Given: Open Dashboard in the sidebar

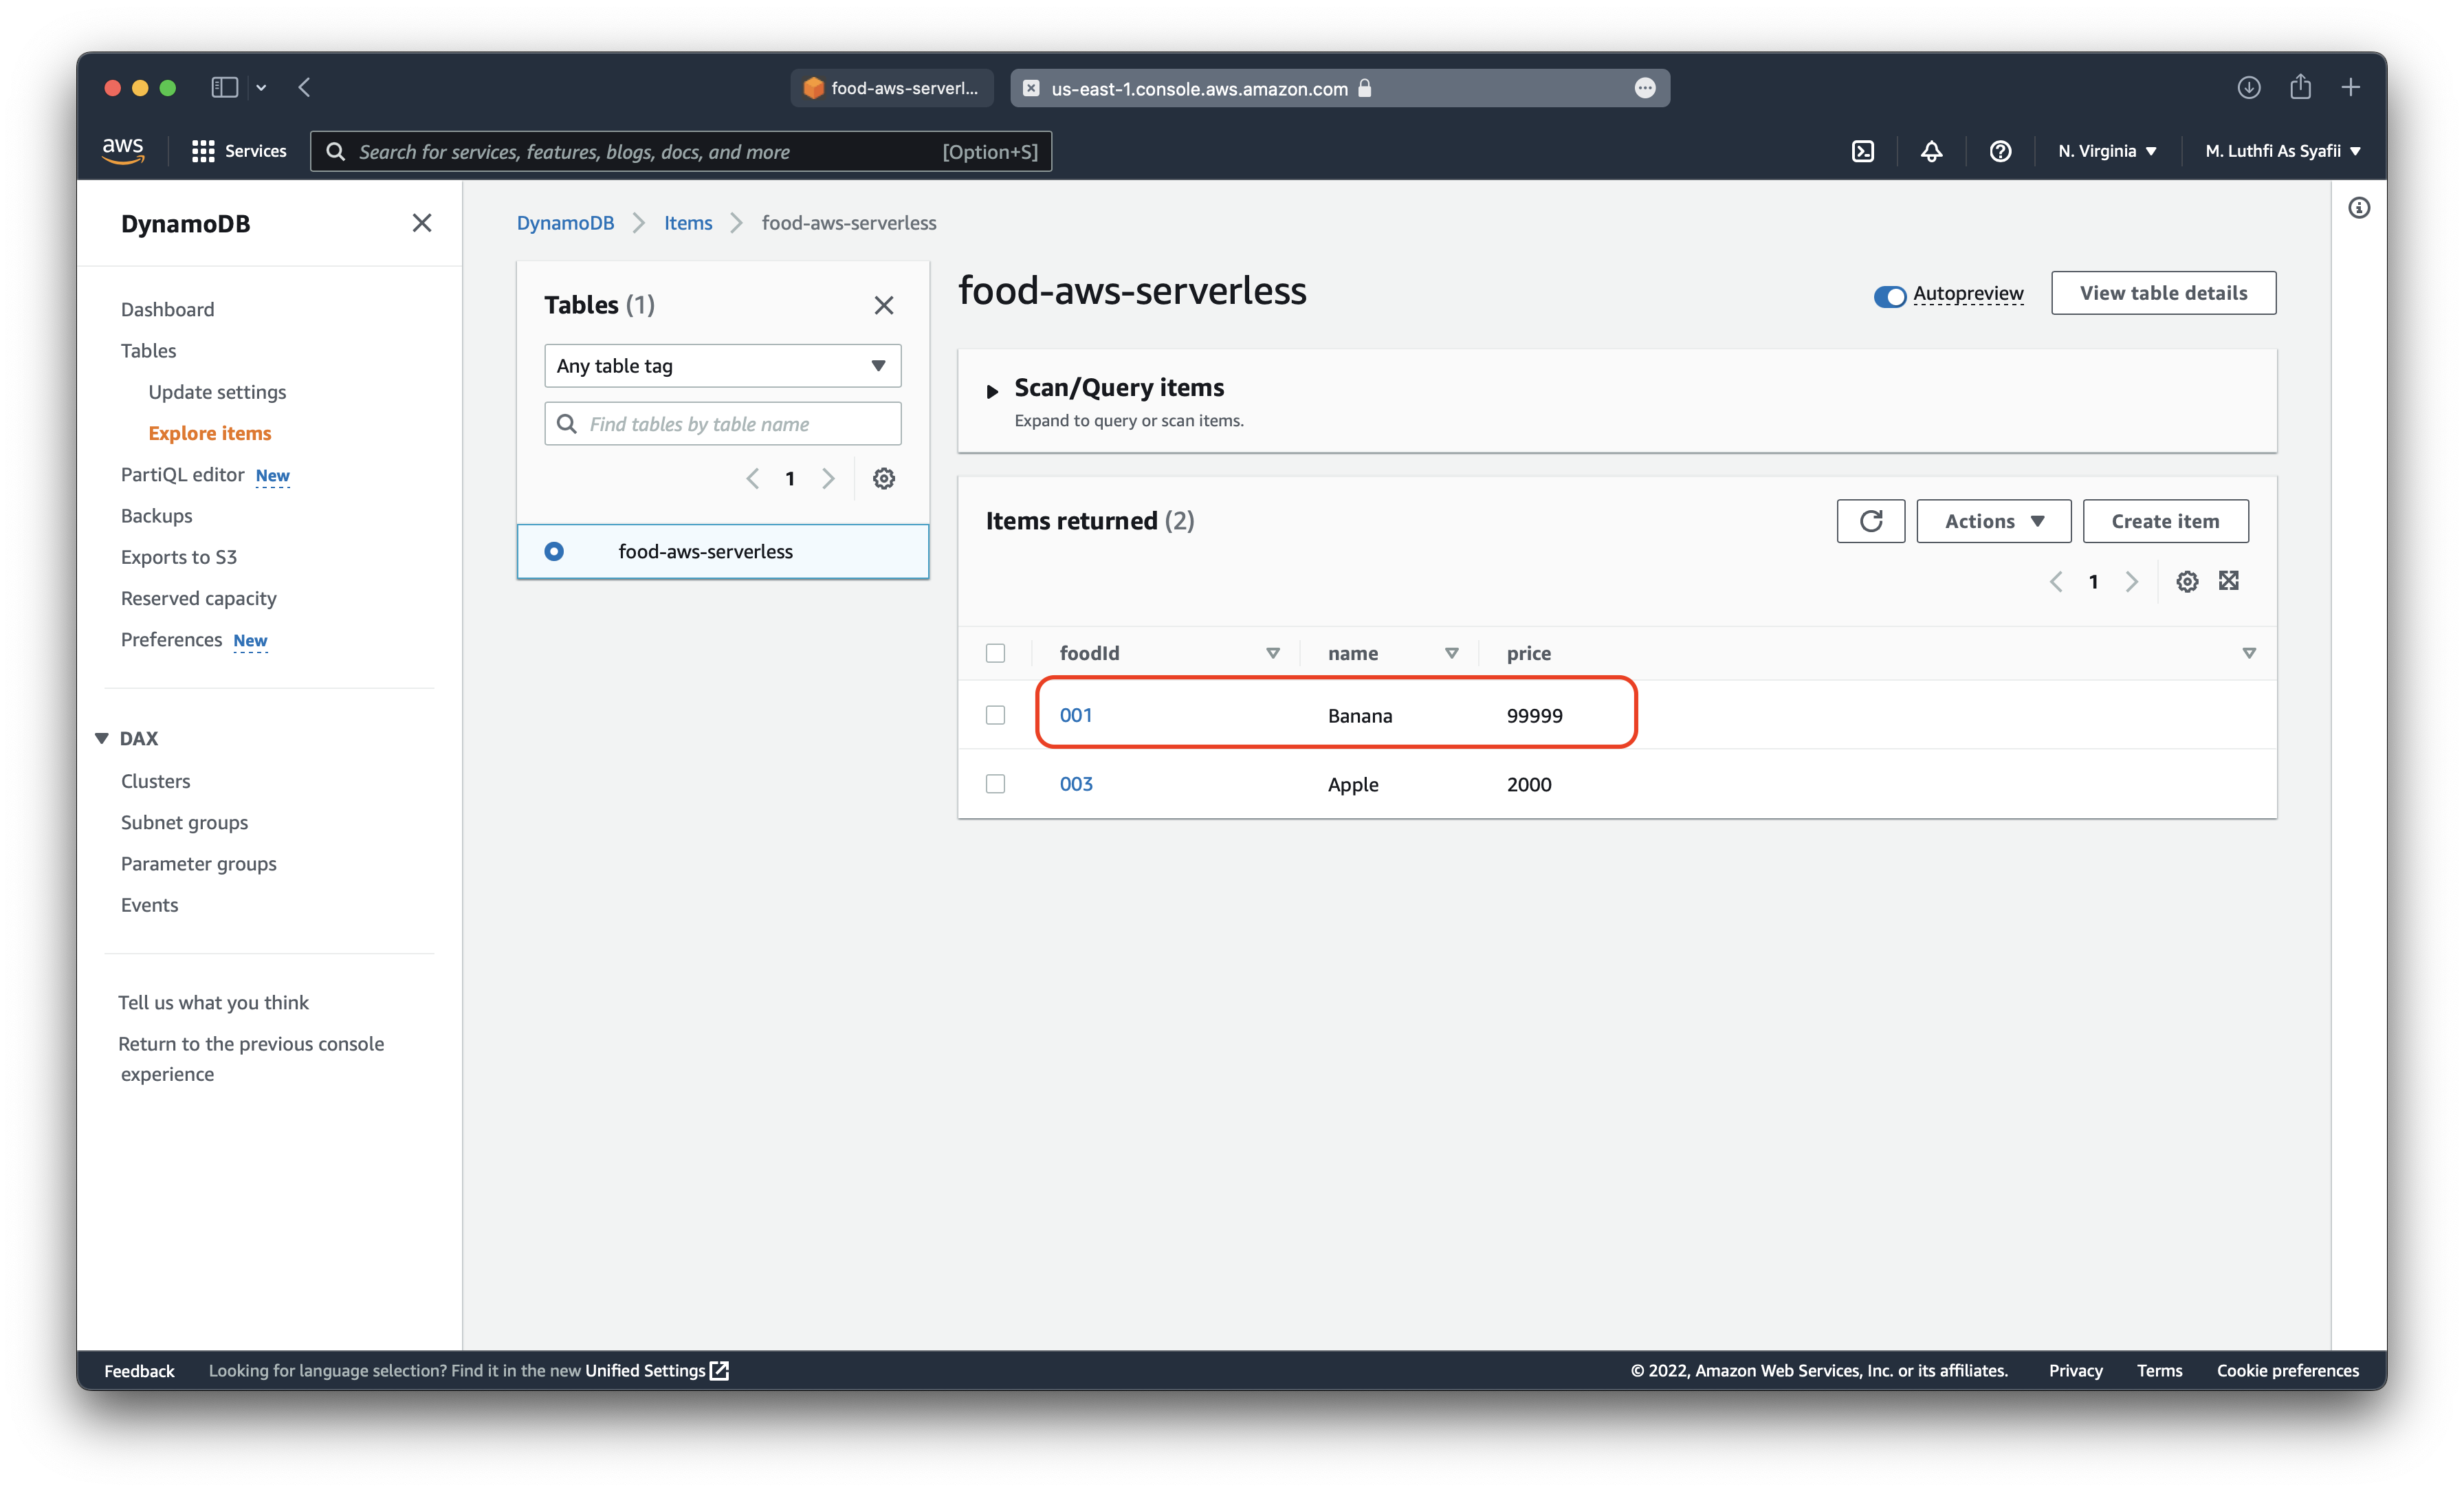Looking at the screenshot, I should [x=167, y=309].
